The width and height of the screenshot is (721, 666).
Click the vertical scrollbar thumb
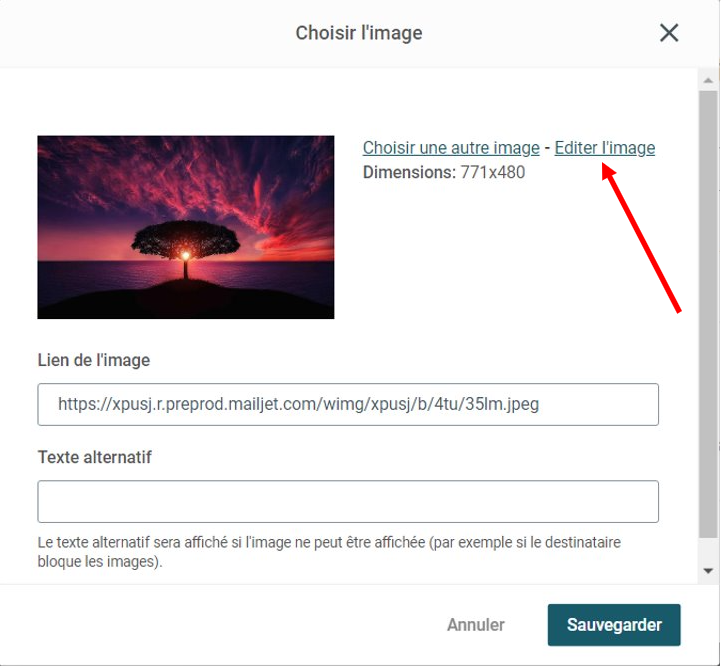pos(708,314)
